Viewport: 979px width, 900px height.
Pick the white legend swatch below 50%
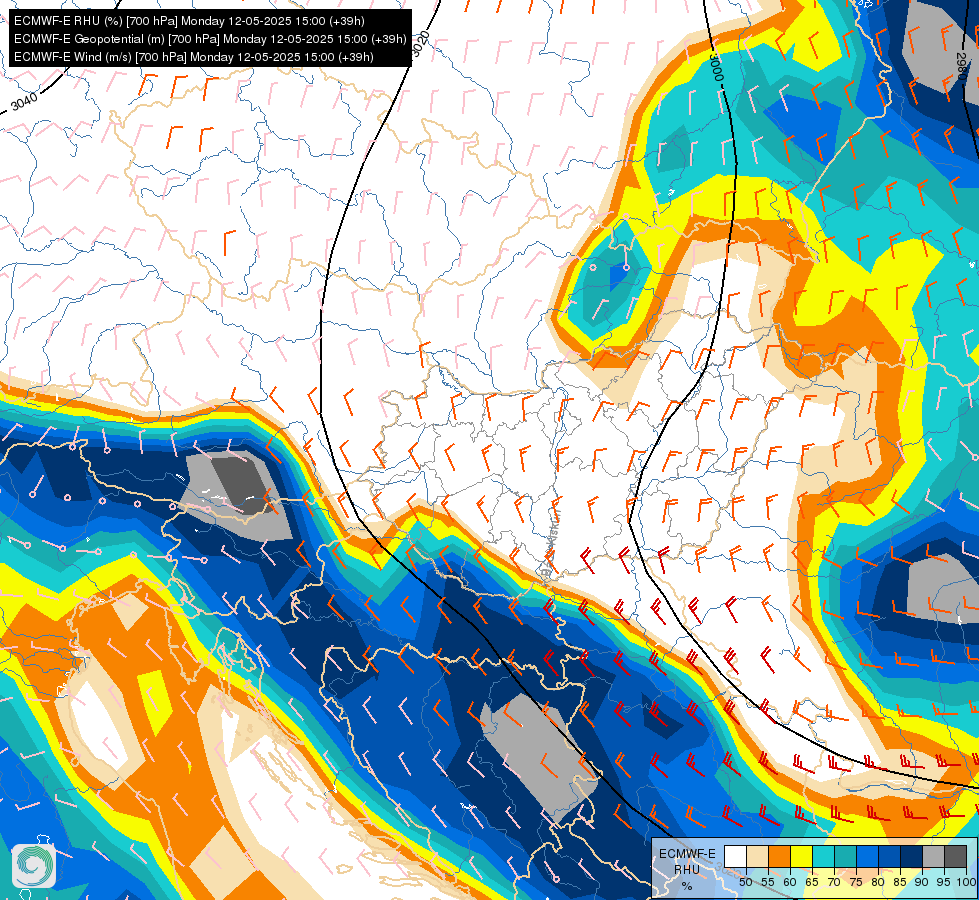[x=735, y=856]
